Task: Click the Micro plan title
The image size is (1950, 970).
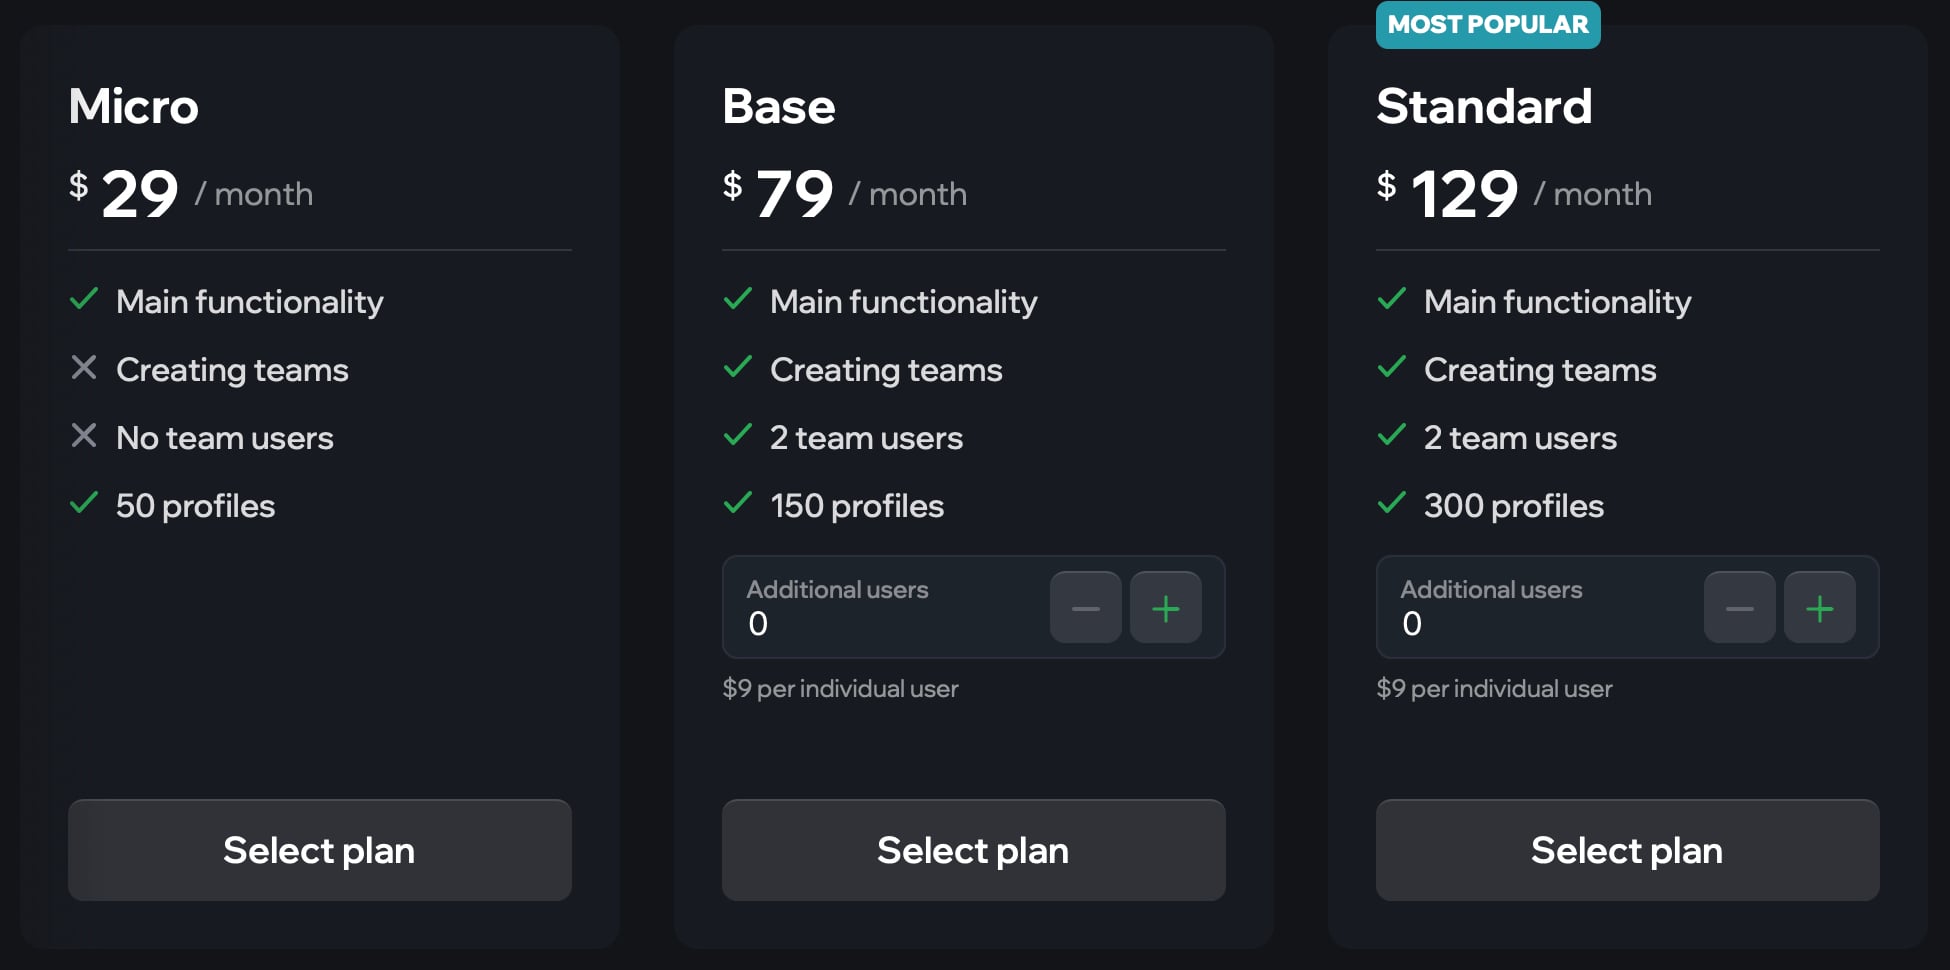Action: pos(134,106)
